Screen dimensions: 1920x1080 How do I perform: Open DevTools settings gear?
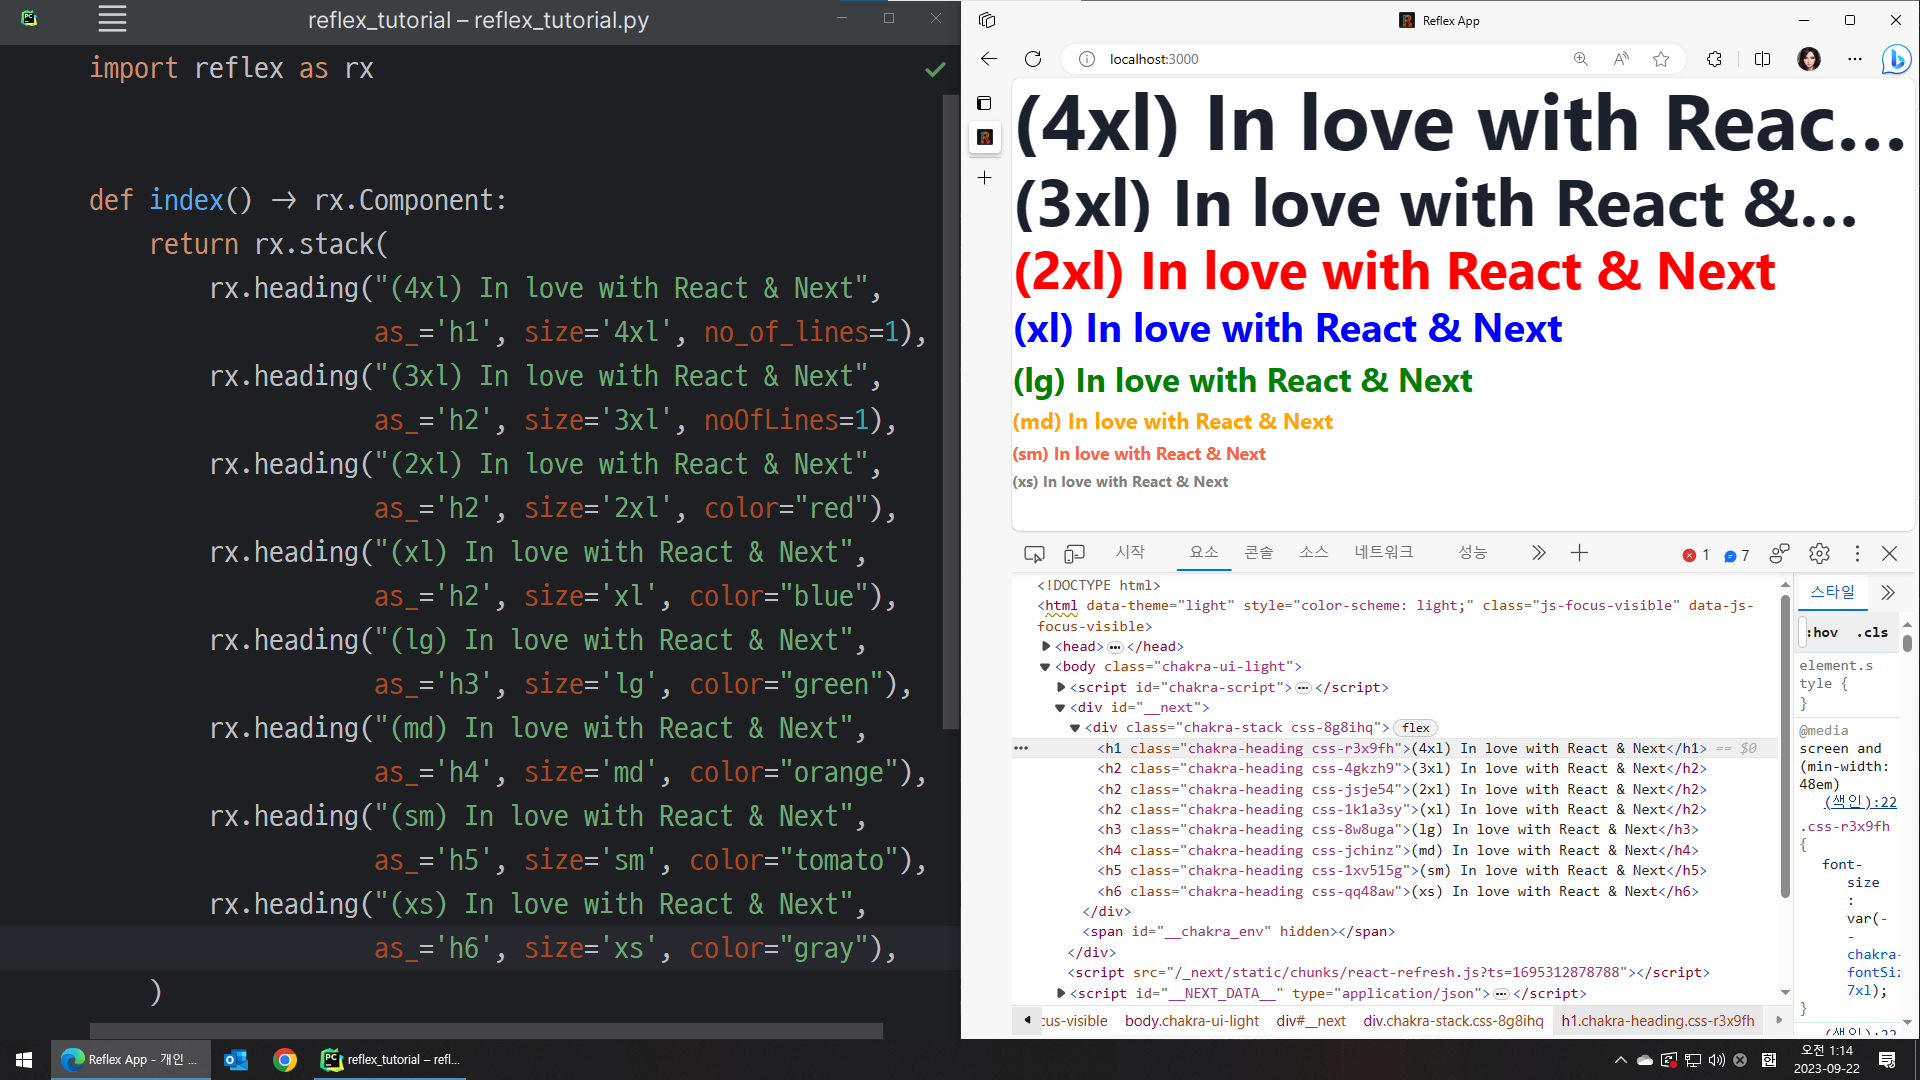pos(1819,553)
